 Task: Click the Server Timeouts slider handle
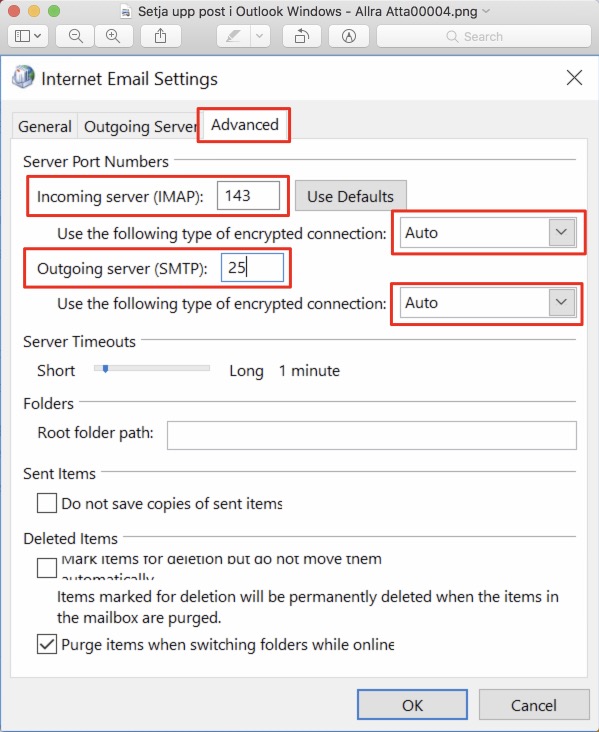pos(106,369)
